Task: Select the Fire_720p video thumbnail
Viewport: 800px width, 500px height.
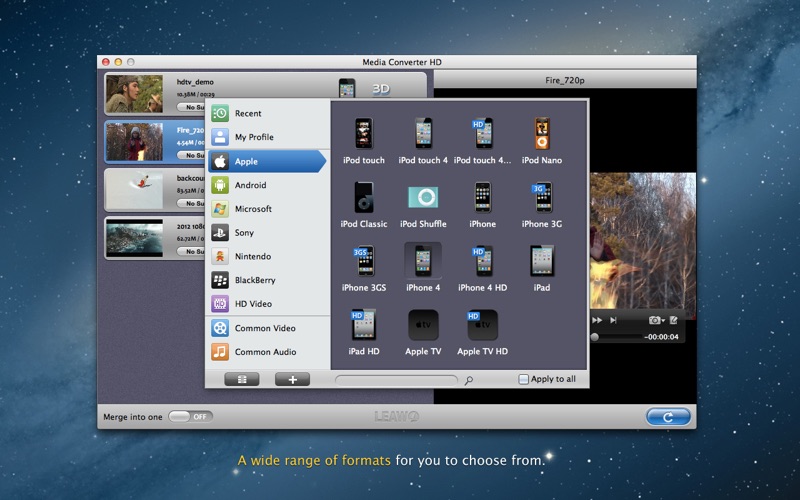Action: tap(134, 142)
